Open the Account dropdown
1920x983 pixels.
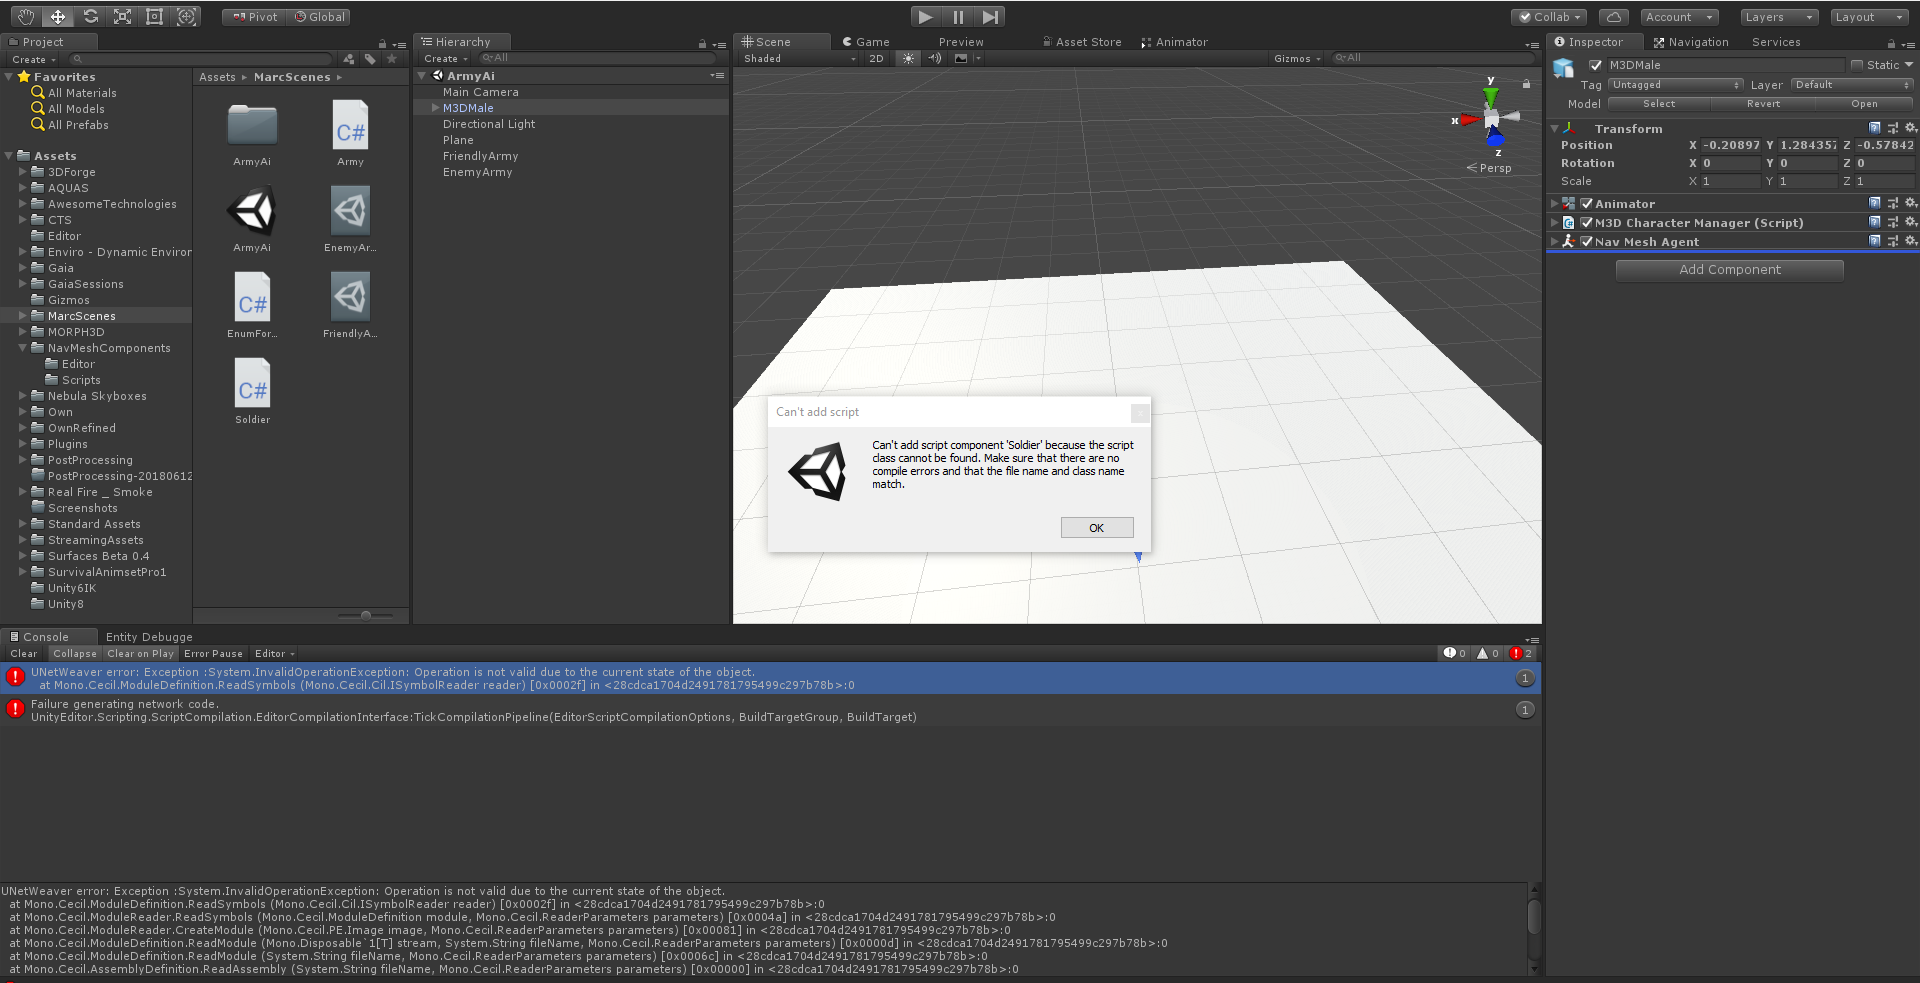click(x=1679, y=17)
